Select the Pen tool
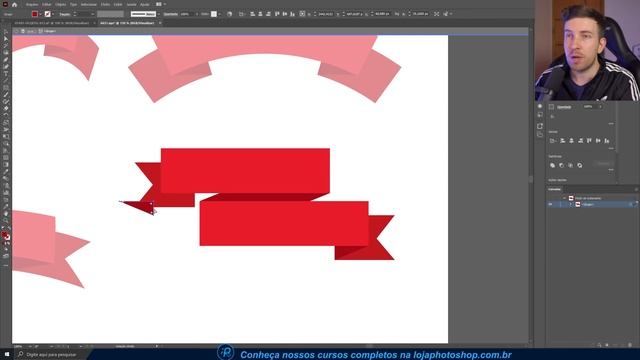The image size is (640, 360). (x=6, y=60)
